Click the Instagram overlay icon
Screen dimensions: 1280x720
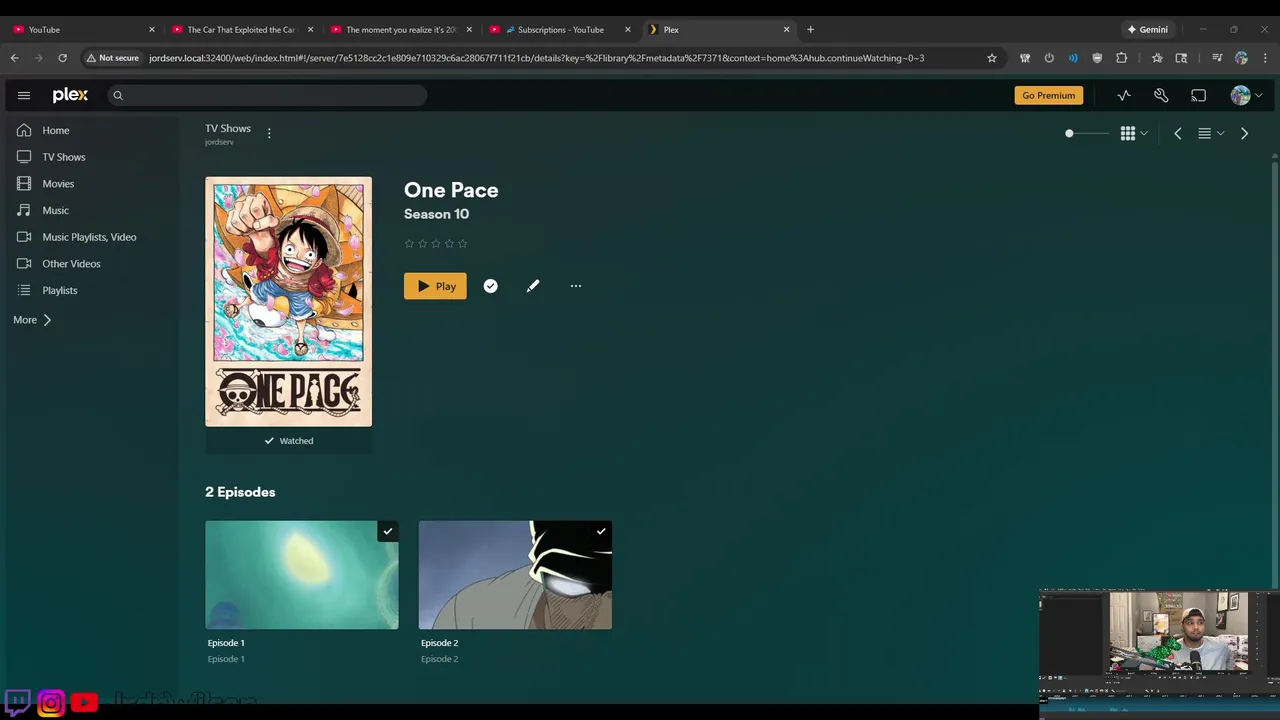[51, 703]
